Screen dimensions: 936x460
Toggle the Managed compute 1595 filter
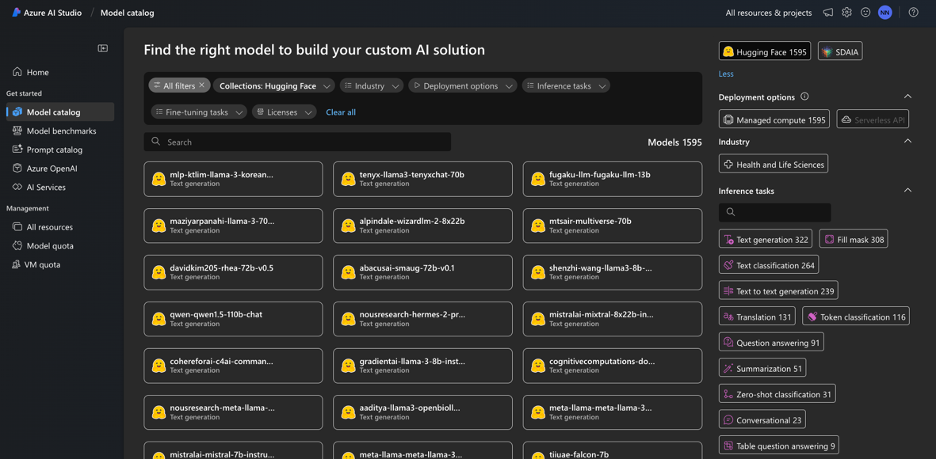coord(774,120)
